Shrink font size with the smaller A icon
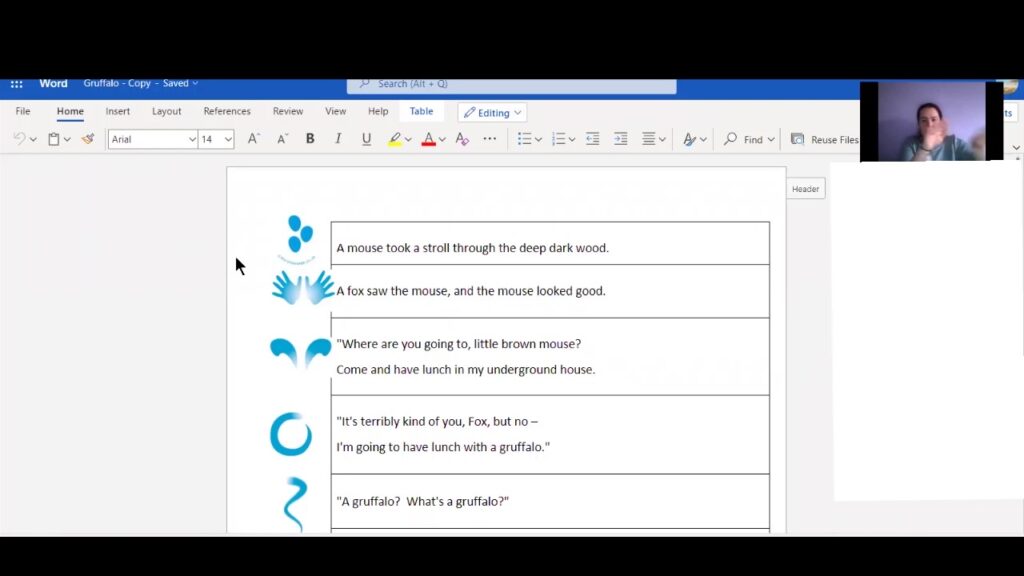The image size is (1024, 576). pos(282,138)
